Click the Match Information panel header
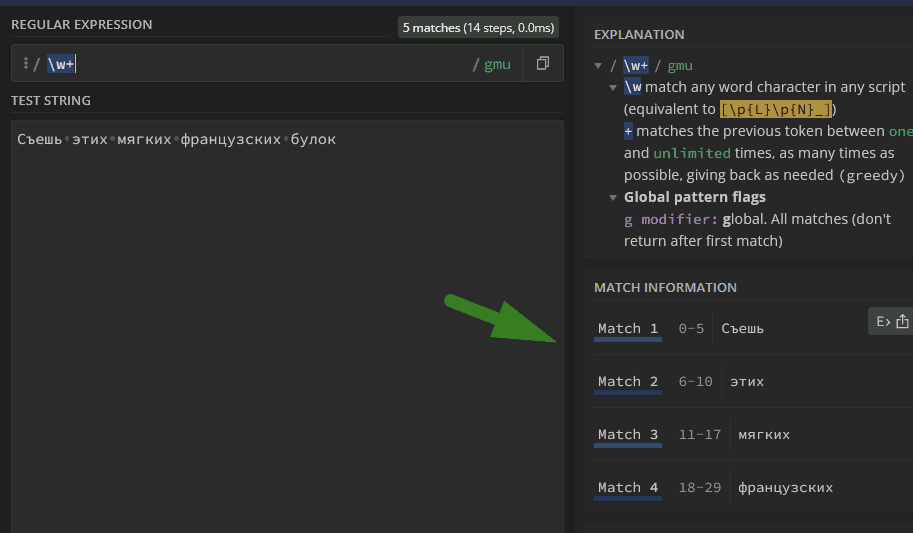Screen dimensions: 913x533 (665, 288)
